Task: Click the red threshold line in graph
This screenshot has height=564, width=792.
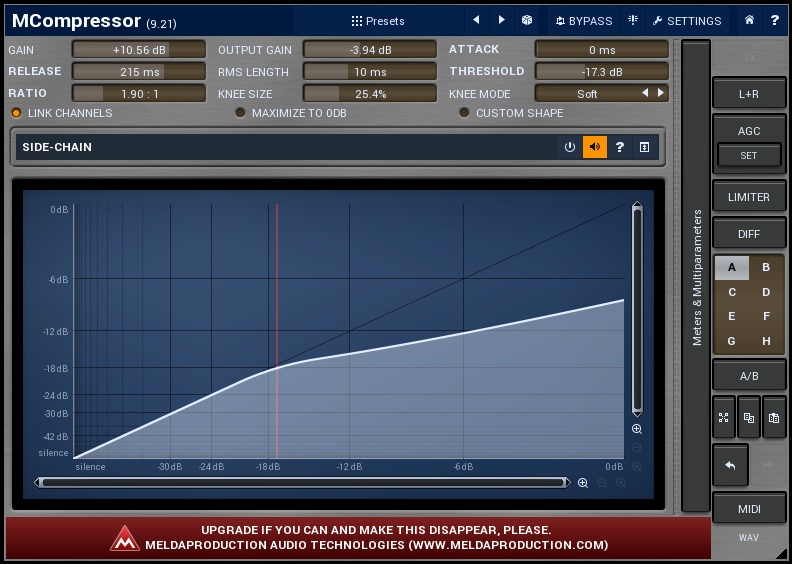Action: pyautogui.click(x=277, y=331)
